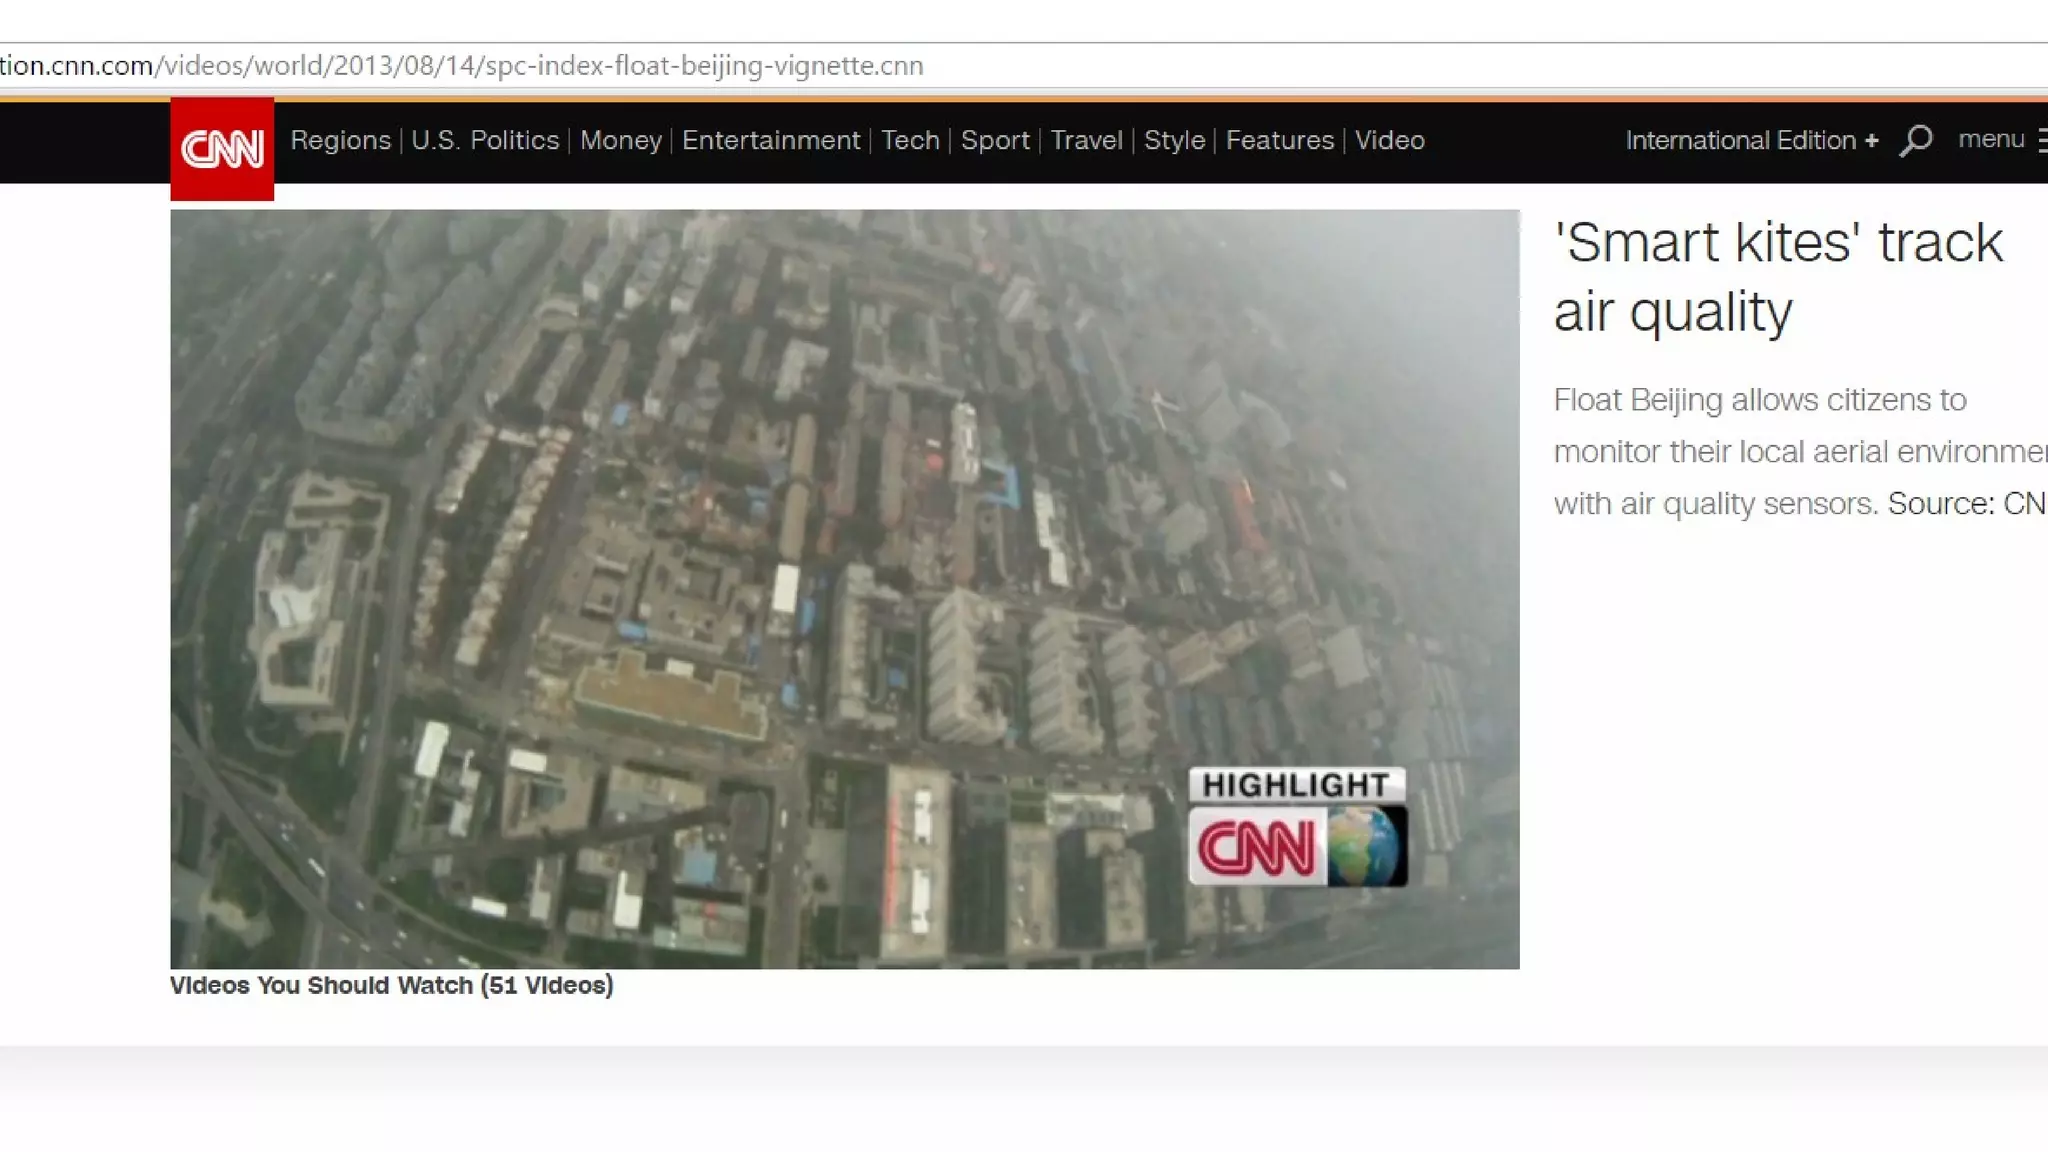
Task: Open the Features section
Action: click(x=1279, y=140)
